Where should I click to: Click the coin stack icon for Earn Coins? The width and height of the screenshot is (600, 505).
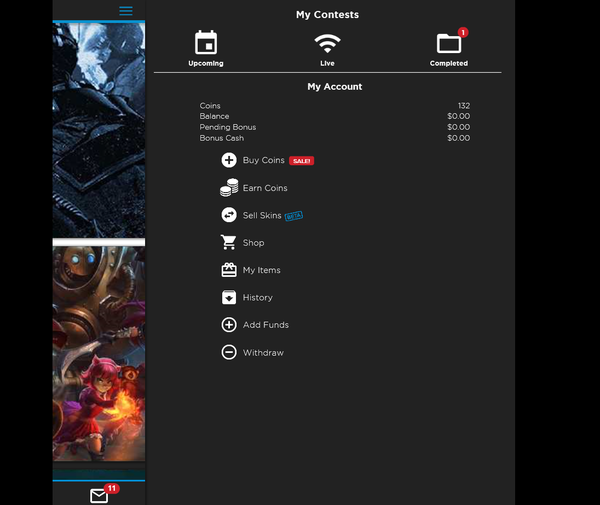pyautogui.click(x=229, y=187)
